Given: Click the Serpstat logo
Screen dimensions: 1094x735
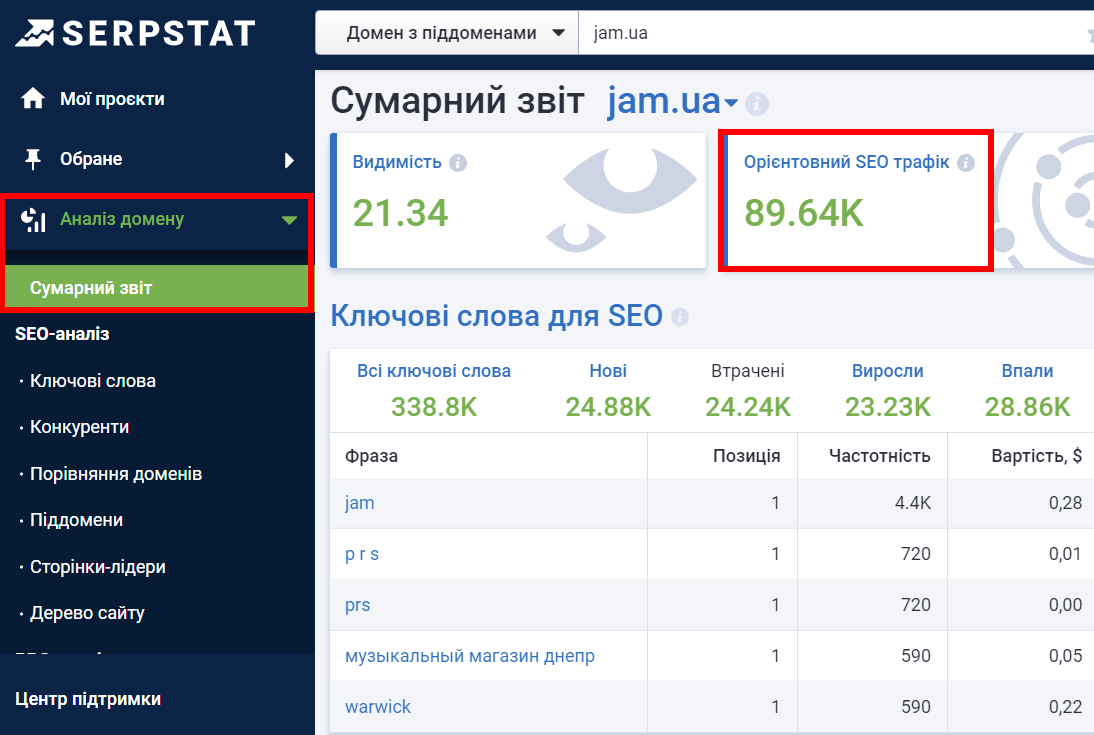Looking at the screenshot, I should click(x=135, y=33).
